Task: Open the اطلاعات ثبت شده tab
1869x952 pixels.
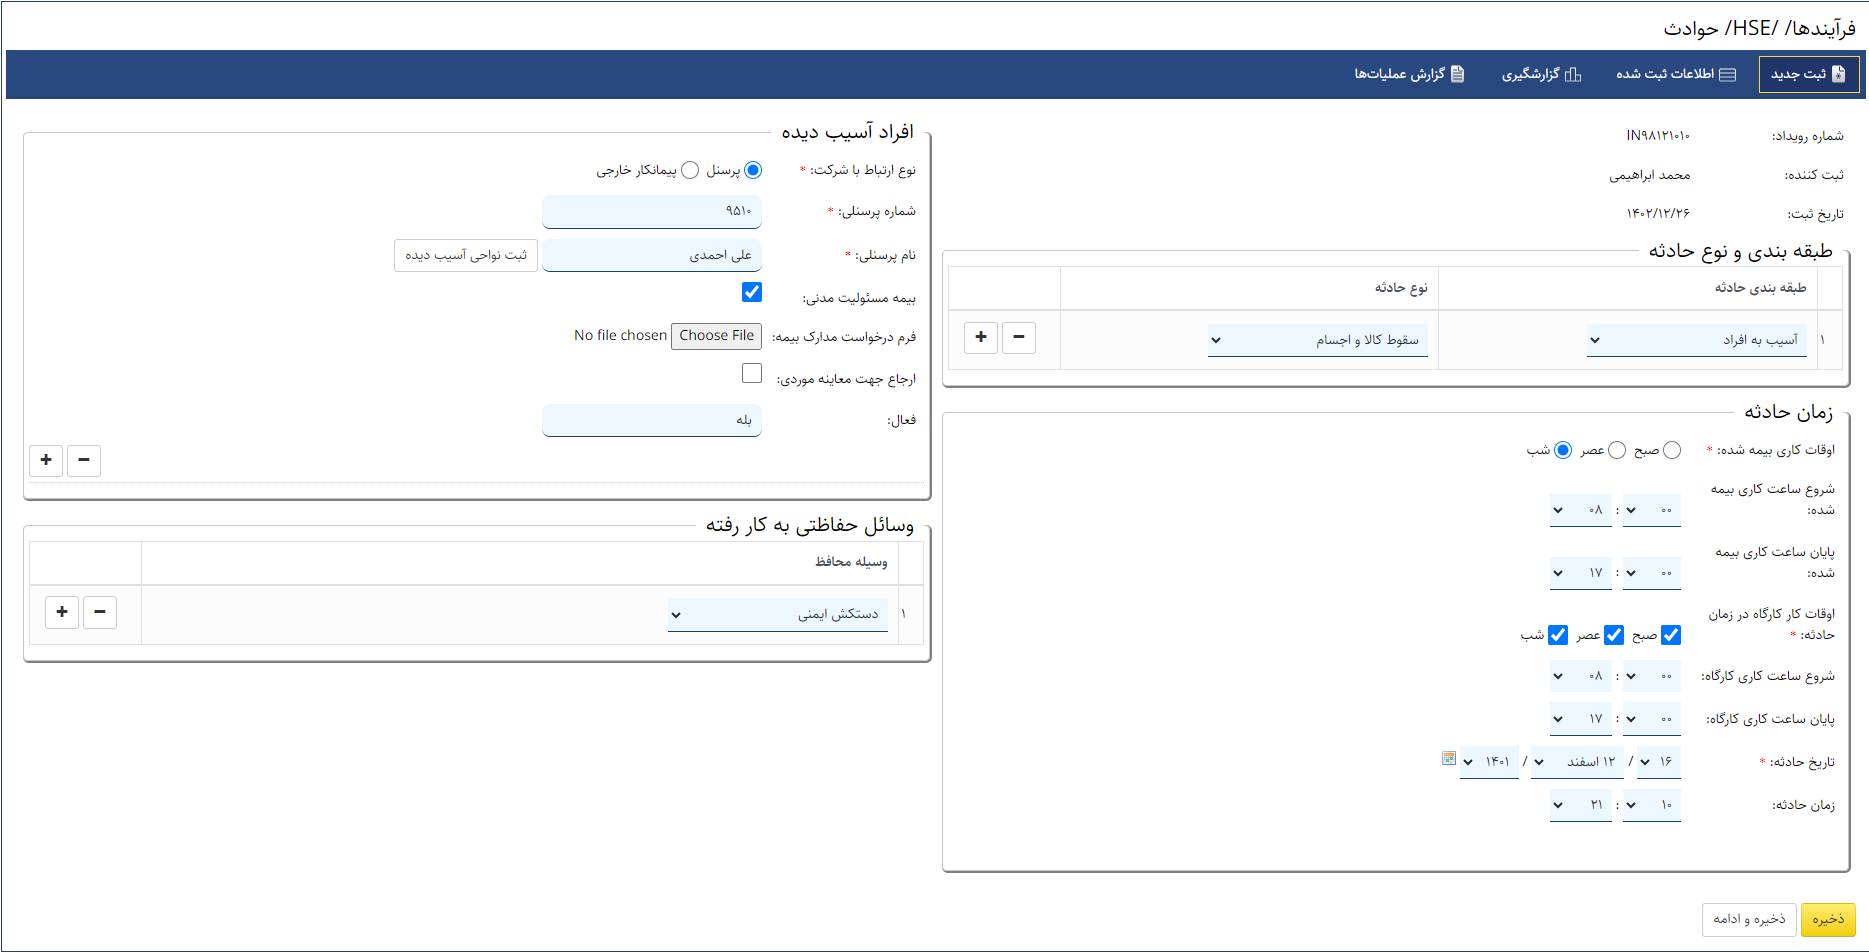Action: click(1676, 74)
